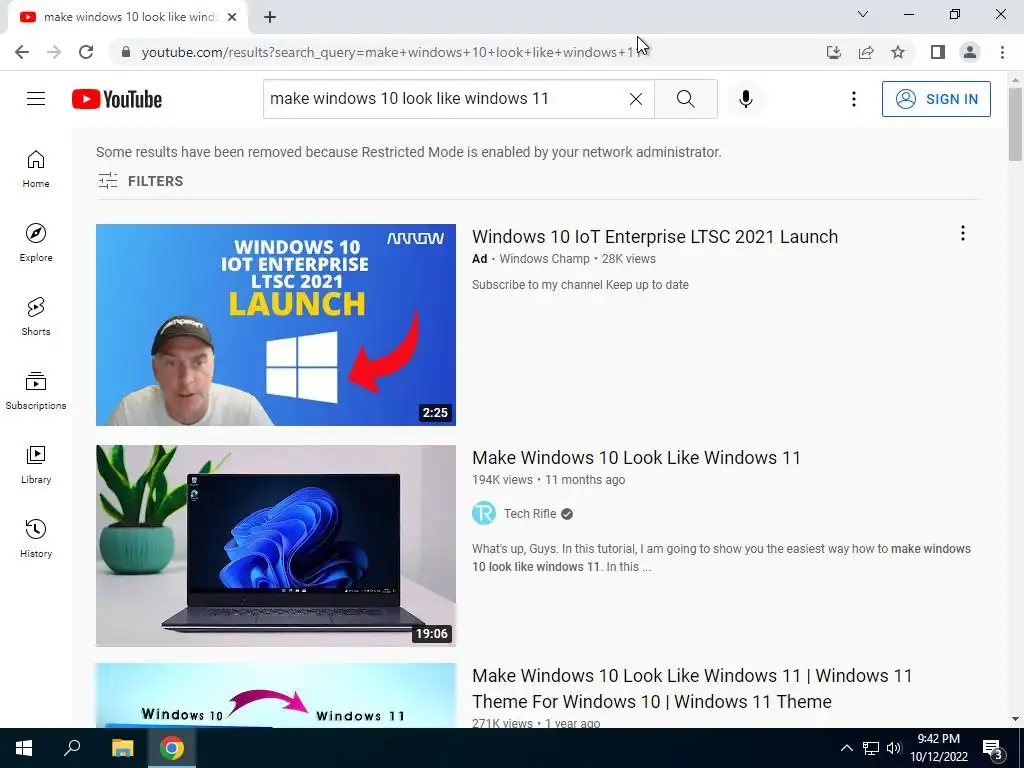This screenshot has width=1024, height=768.
Task: Open Chrome three-dot menu
Action: tap(1002, 52)
